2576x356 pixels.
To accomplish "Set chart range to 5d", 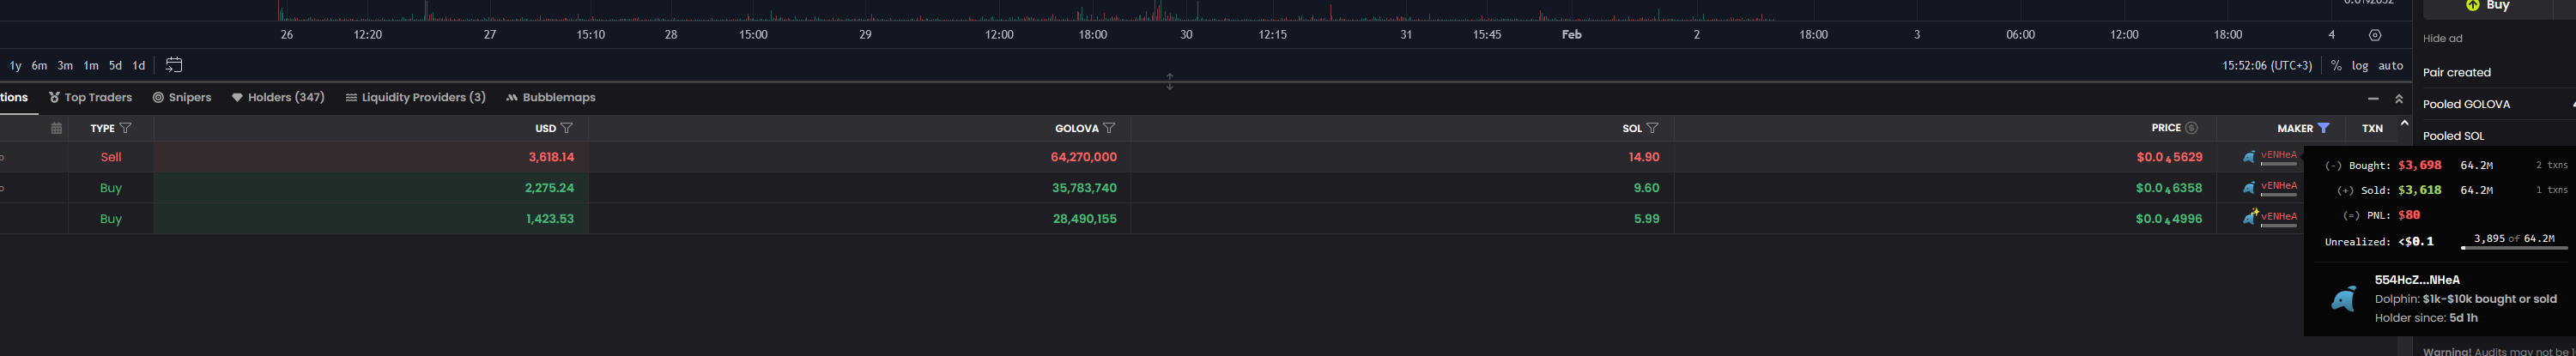I will point(115,66).
